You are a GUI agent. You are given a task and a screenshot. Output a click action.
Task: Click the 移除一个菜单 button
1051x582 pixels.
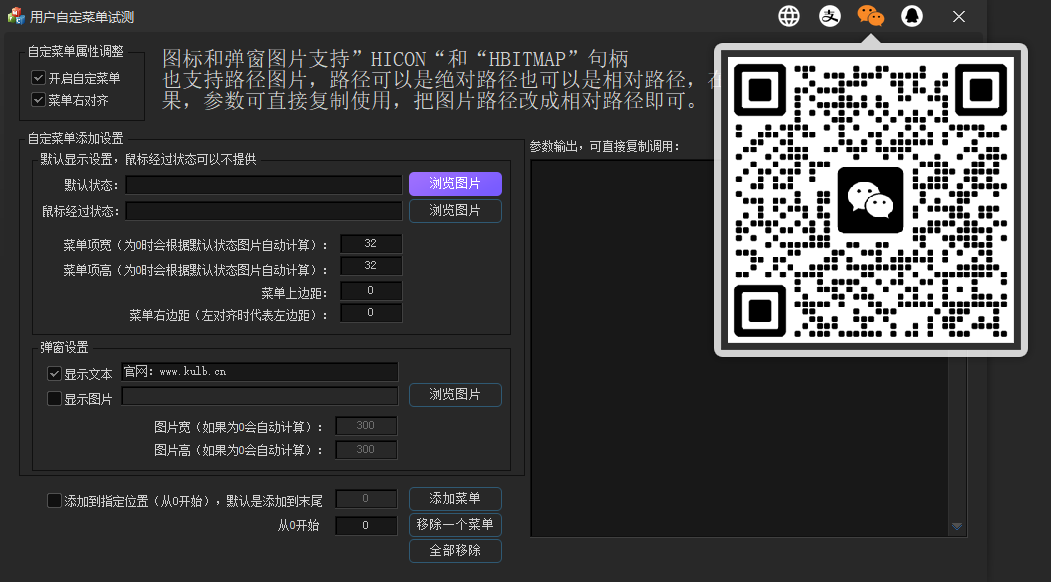pos(455,524)
